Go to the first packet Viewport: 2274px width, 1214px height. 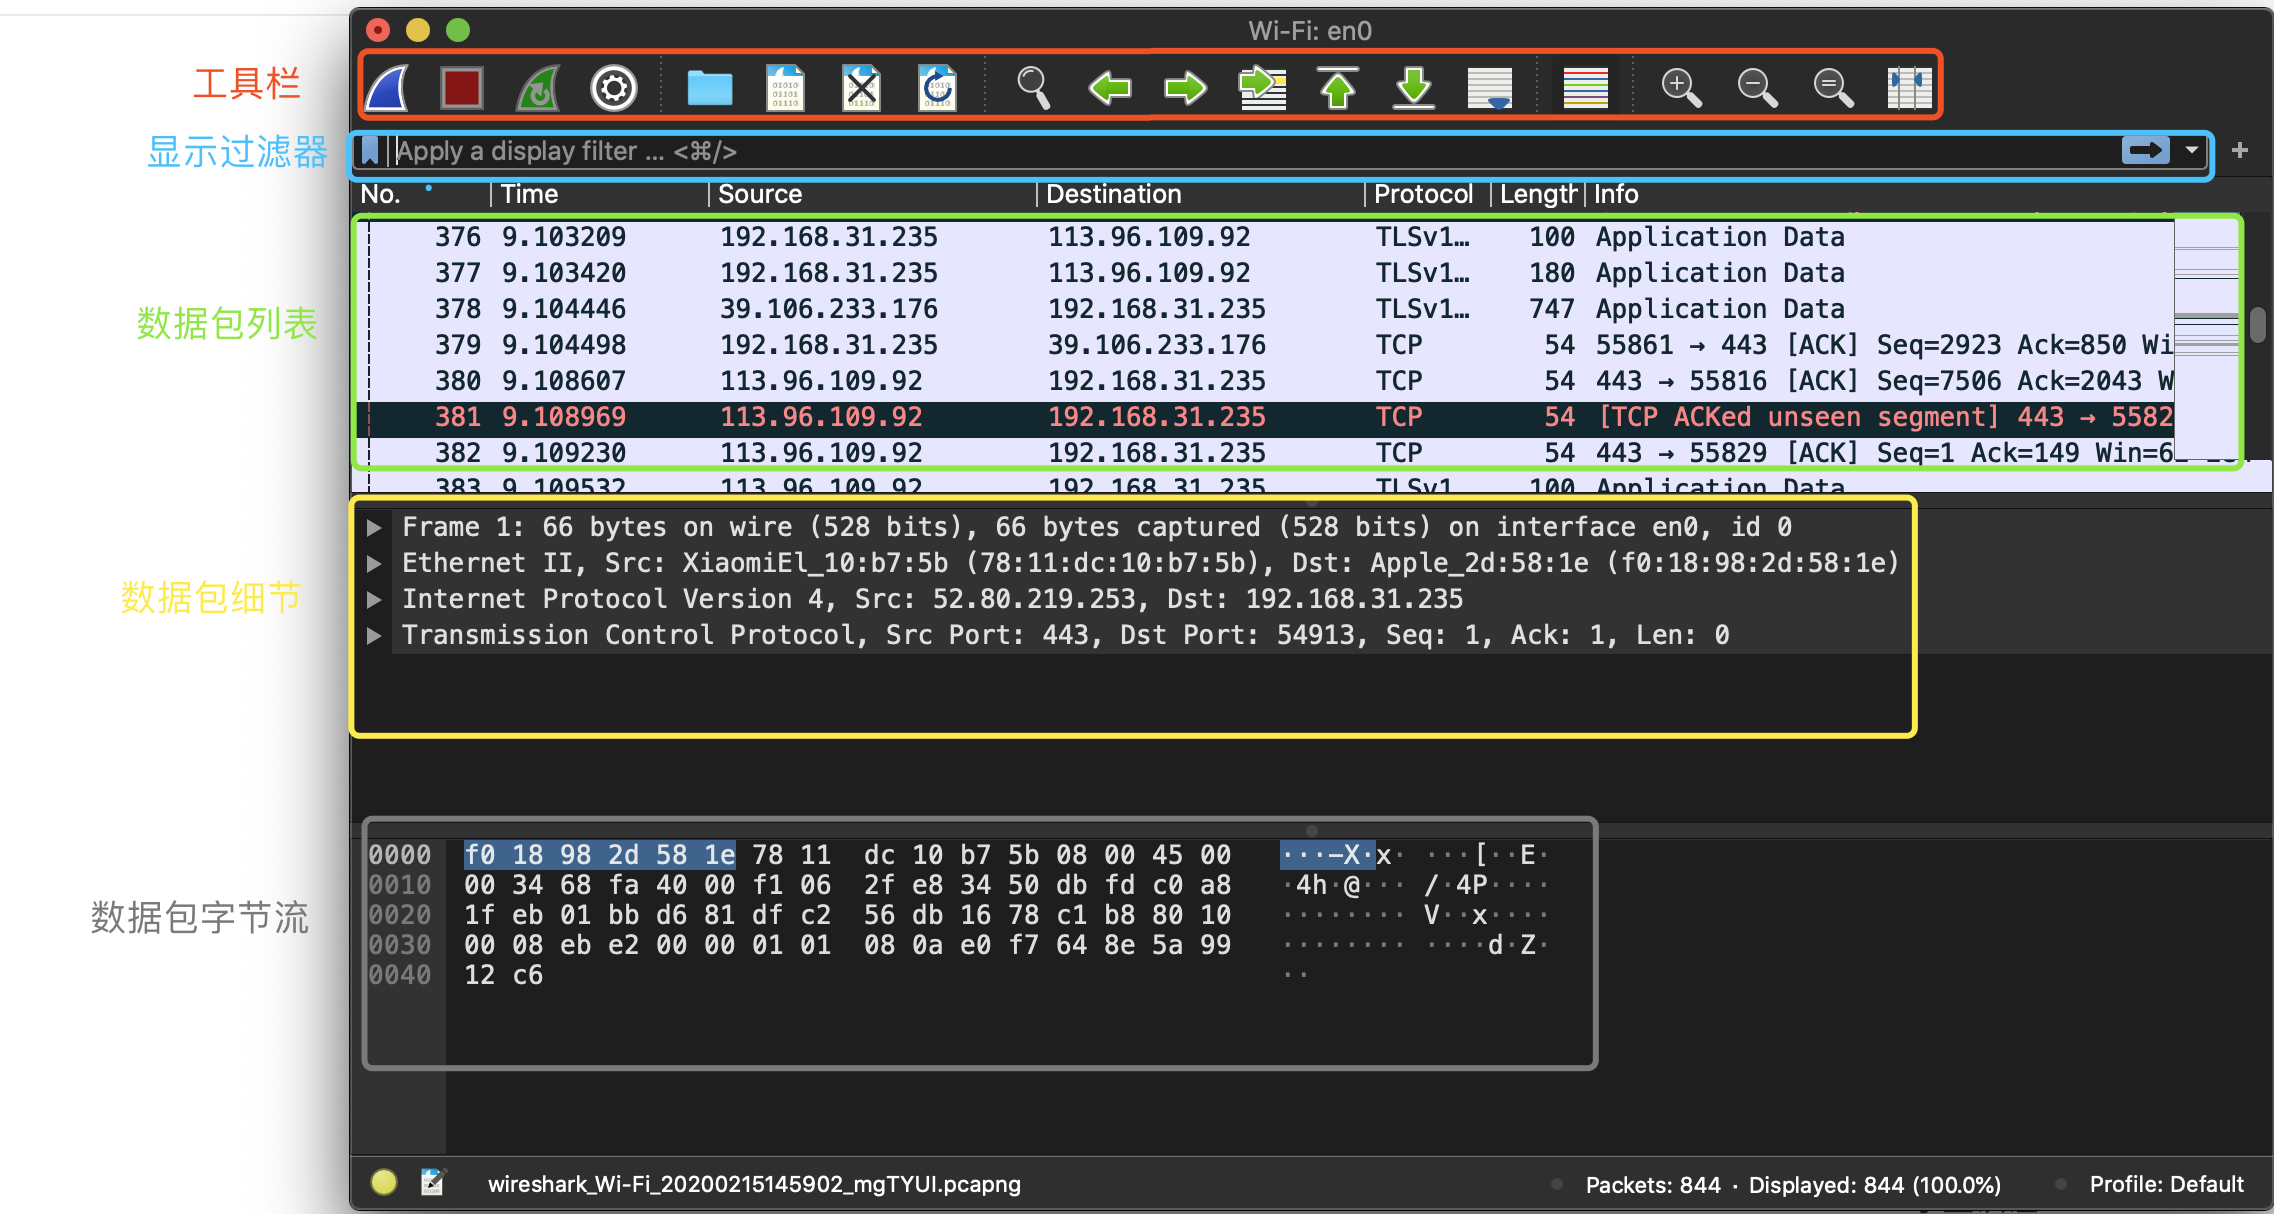(x=1338, y=88)
